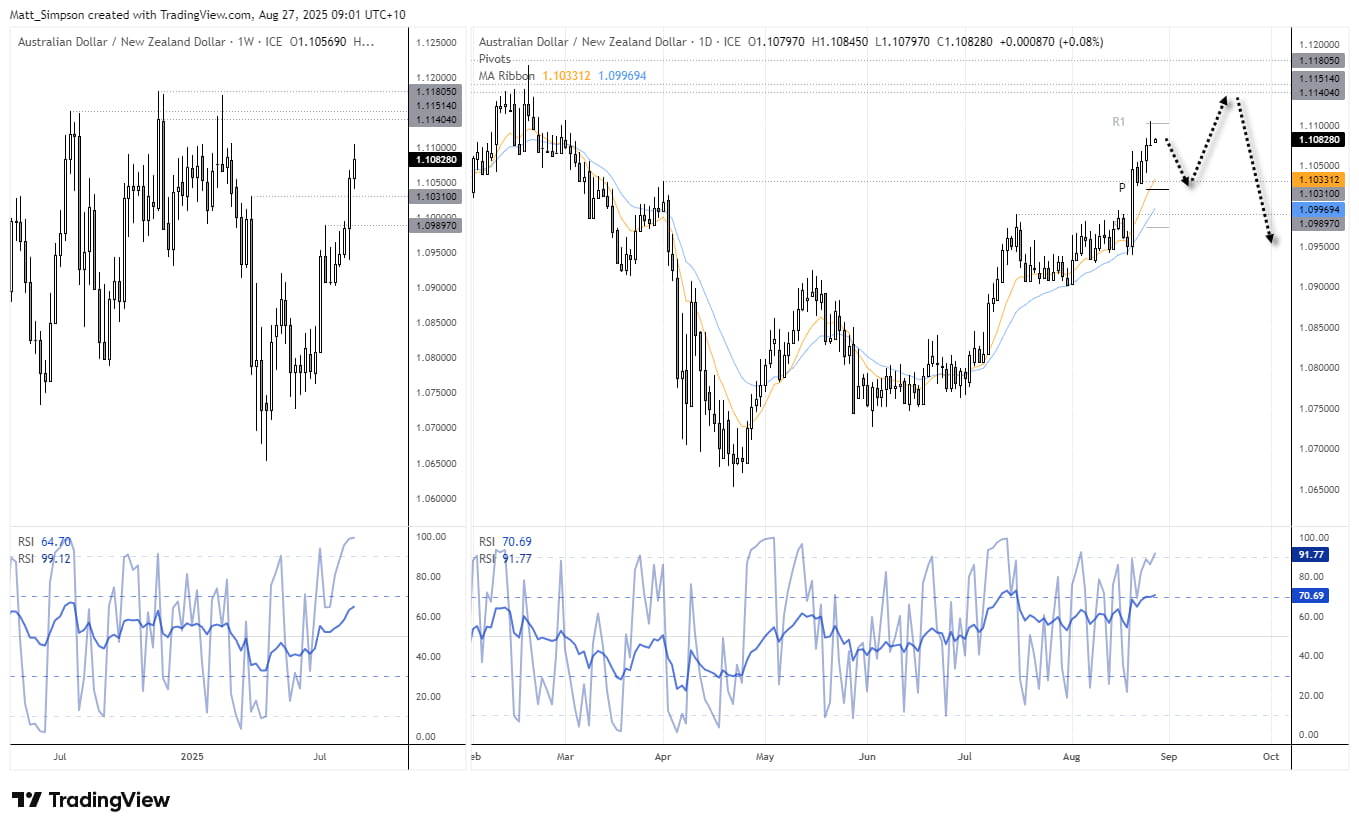Viewport: 1359px width, 830px height.
Task: Toggle the MA Ribbon indicator legend
Action: tap(505, 75)
